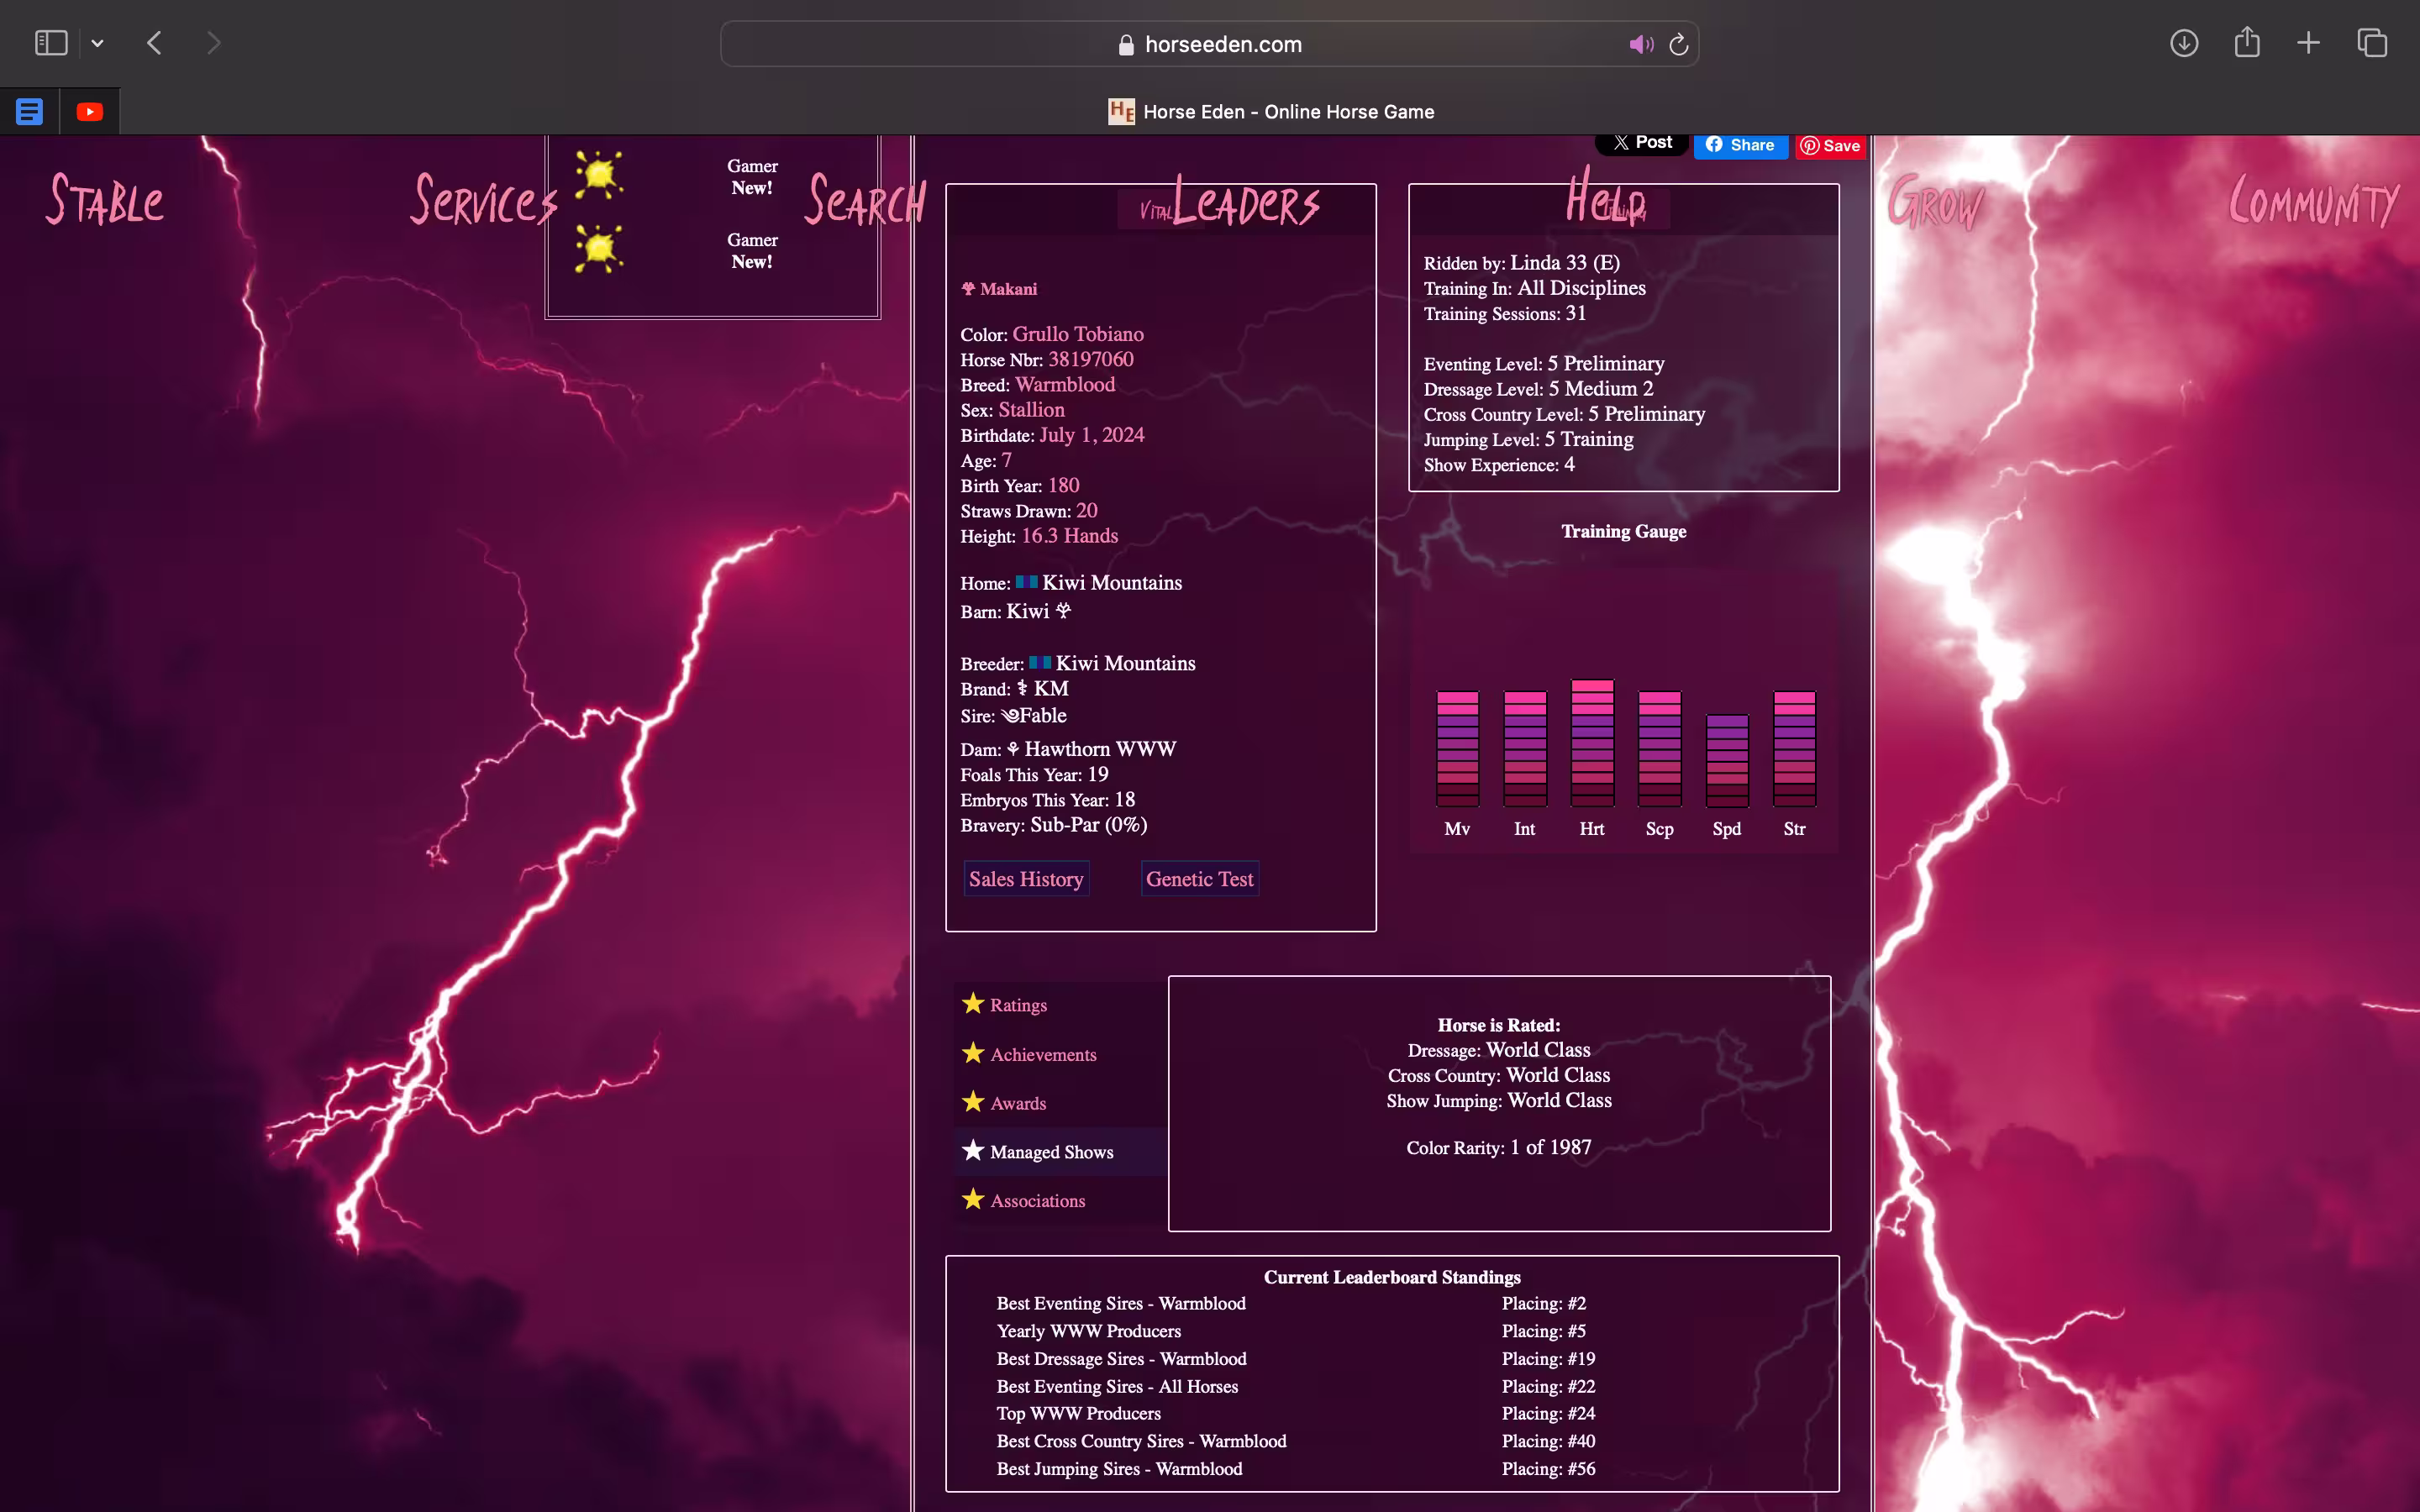2420x1512 pixels.
Task: Open the Stable menu
Action: click(x=105, y=200)
